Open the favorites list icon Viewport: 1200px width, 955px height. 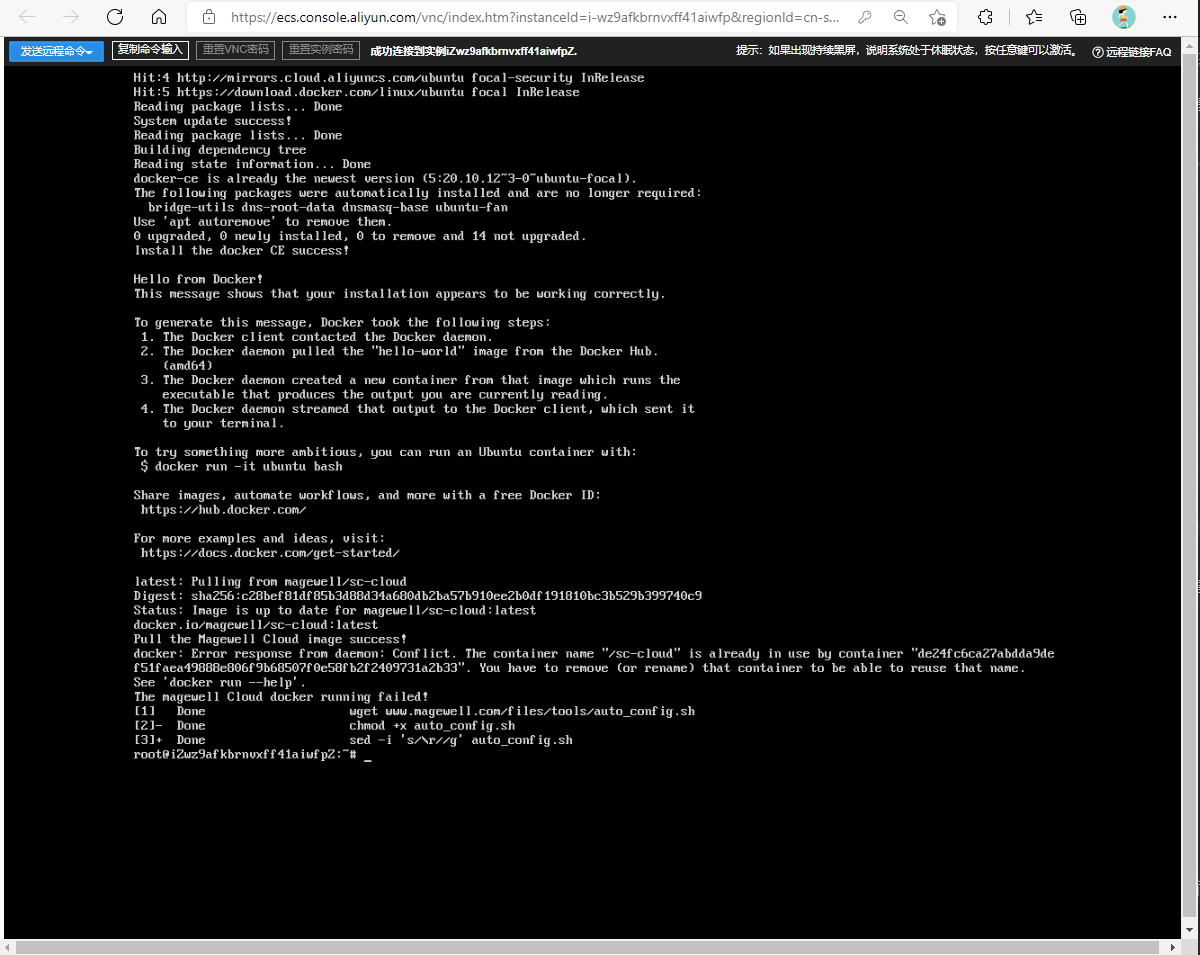click(x=1034, y=17)
